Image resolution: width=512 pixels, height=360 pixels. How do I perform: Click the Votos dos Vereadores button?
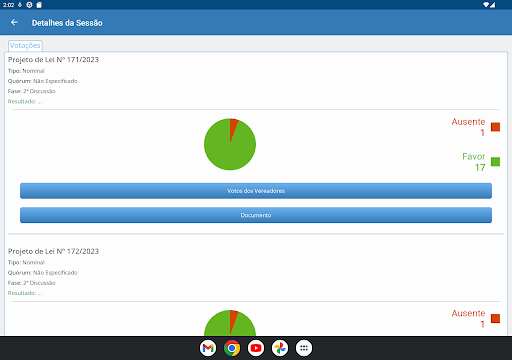click(x=256, y=191)
